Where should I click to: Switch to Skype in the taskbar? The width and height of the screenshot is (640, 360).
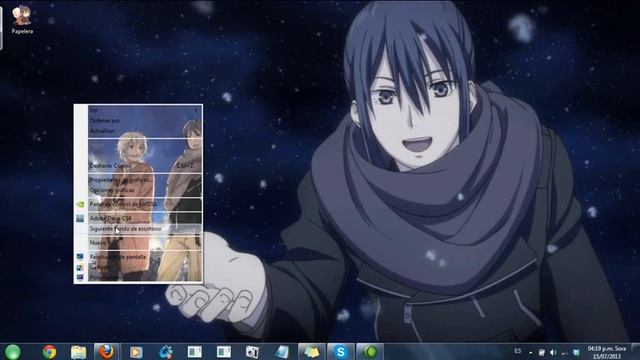(340, 352)
